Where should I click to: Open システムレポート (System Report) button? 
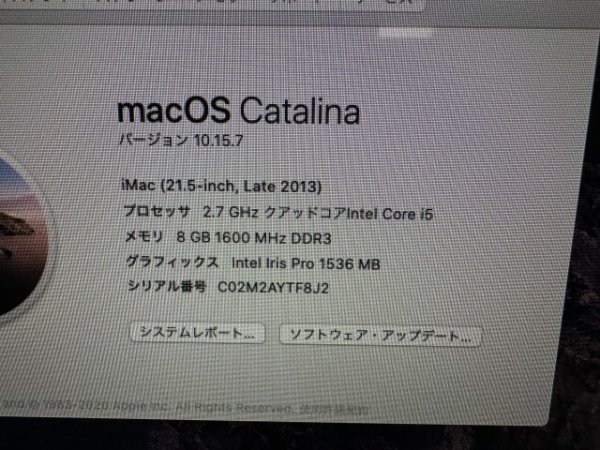[x=197, y=333]
